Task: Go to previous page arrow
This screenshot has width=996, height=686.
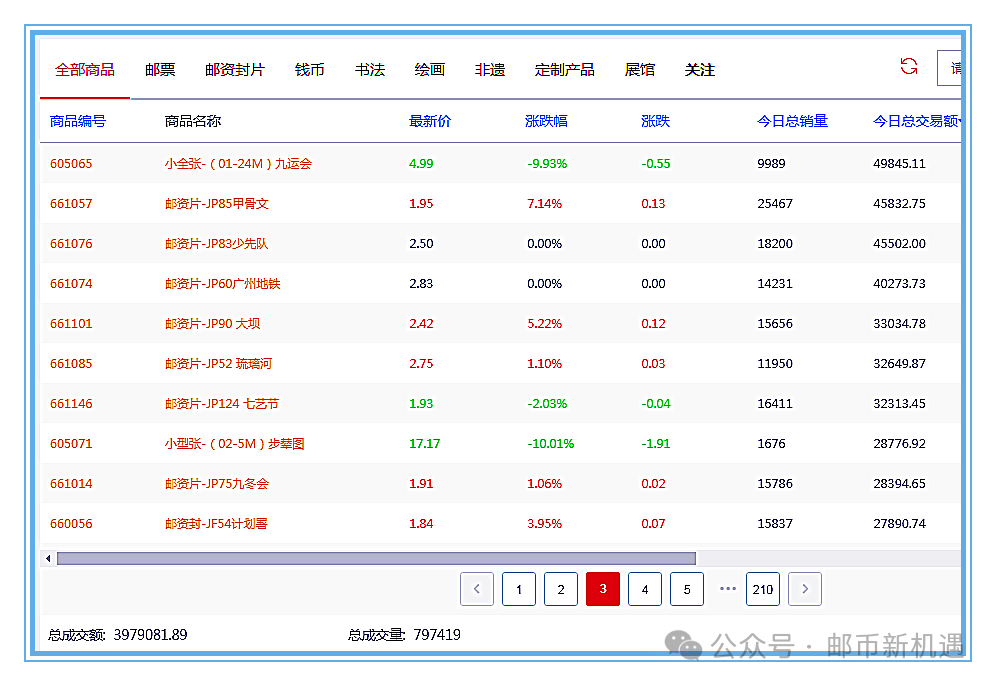Action: click(x=477, y=589)
